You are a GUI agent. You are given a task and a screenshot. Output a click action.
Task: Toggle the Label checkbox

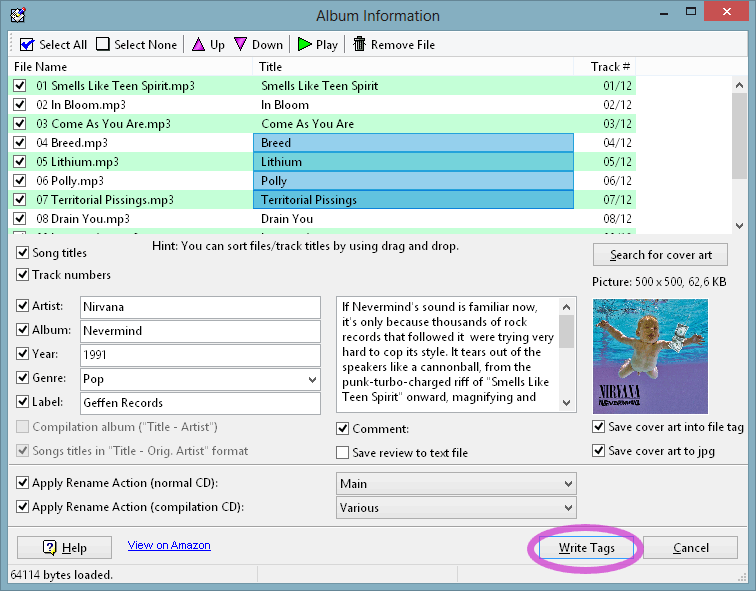23,402
